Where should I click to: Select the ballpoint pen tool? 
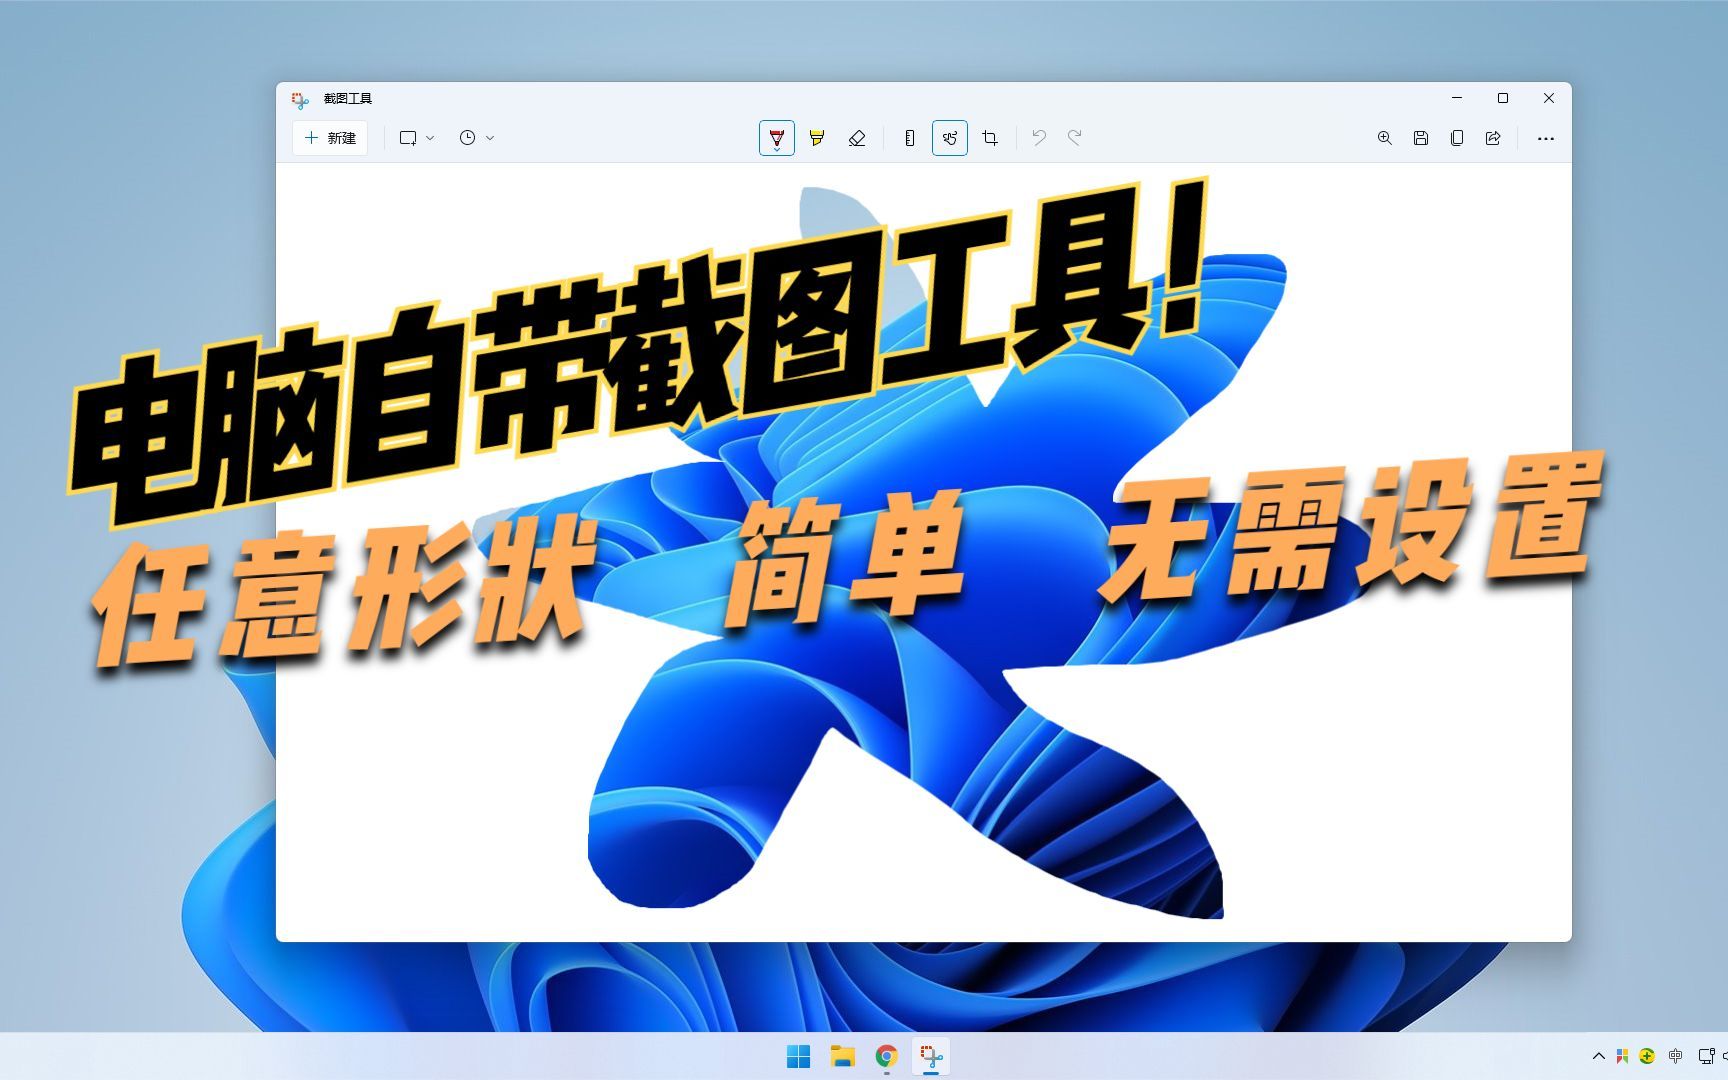point(777,138)
